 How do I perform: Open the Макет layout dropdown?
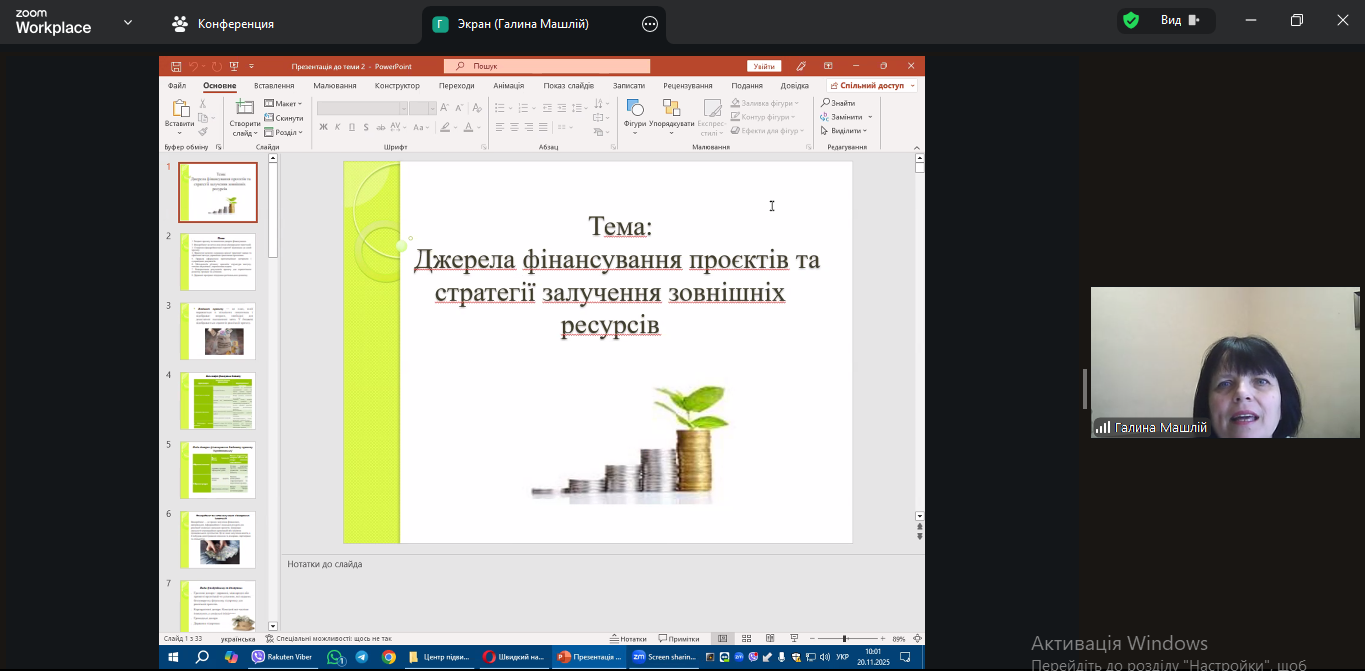(x=284, y=104)
